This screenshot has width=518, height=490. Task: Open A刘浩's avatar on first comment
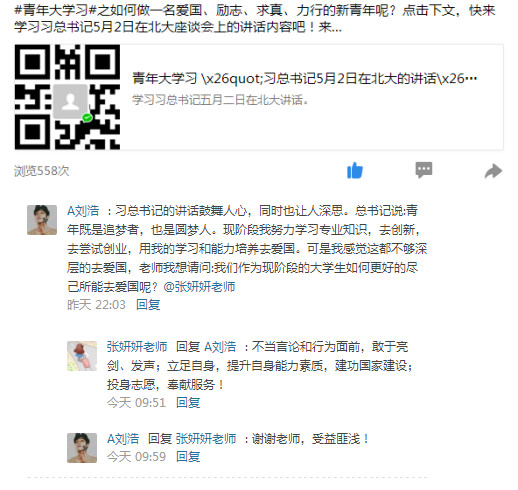(42, 220)
